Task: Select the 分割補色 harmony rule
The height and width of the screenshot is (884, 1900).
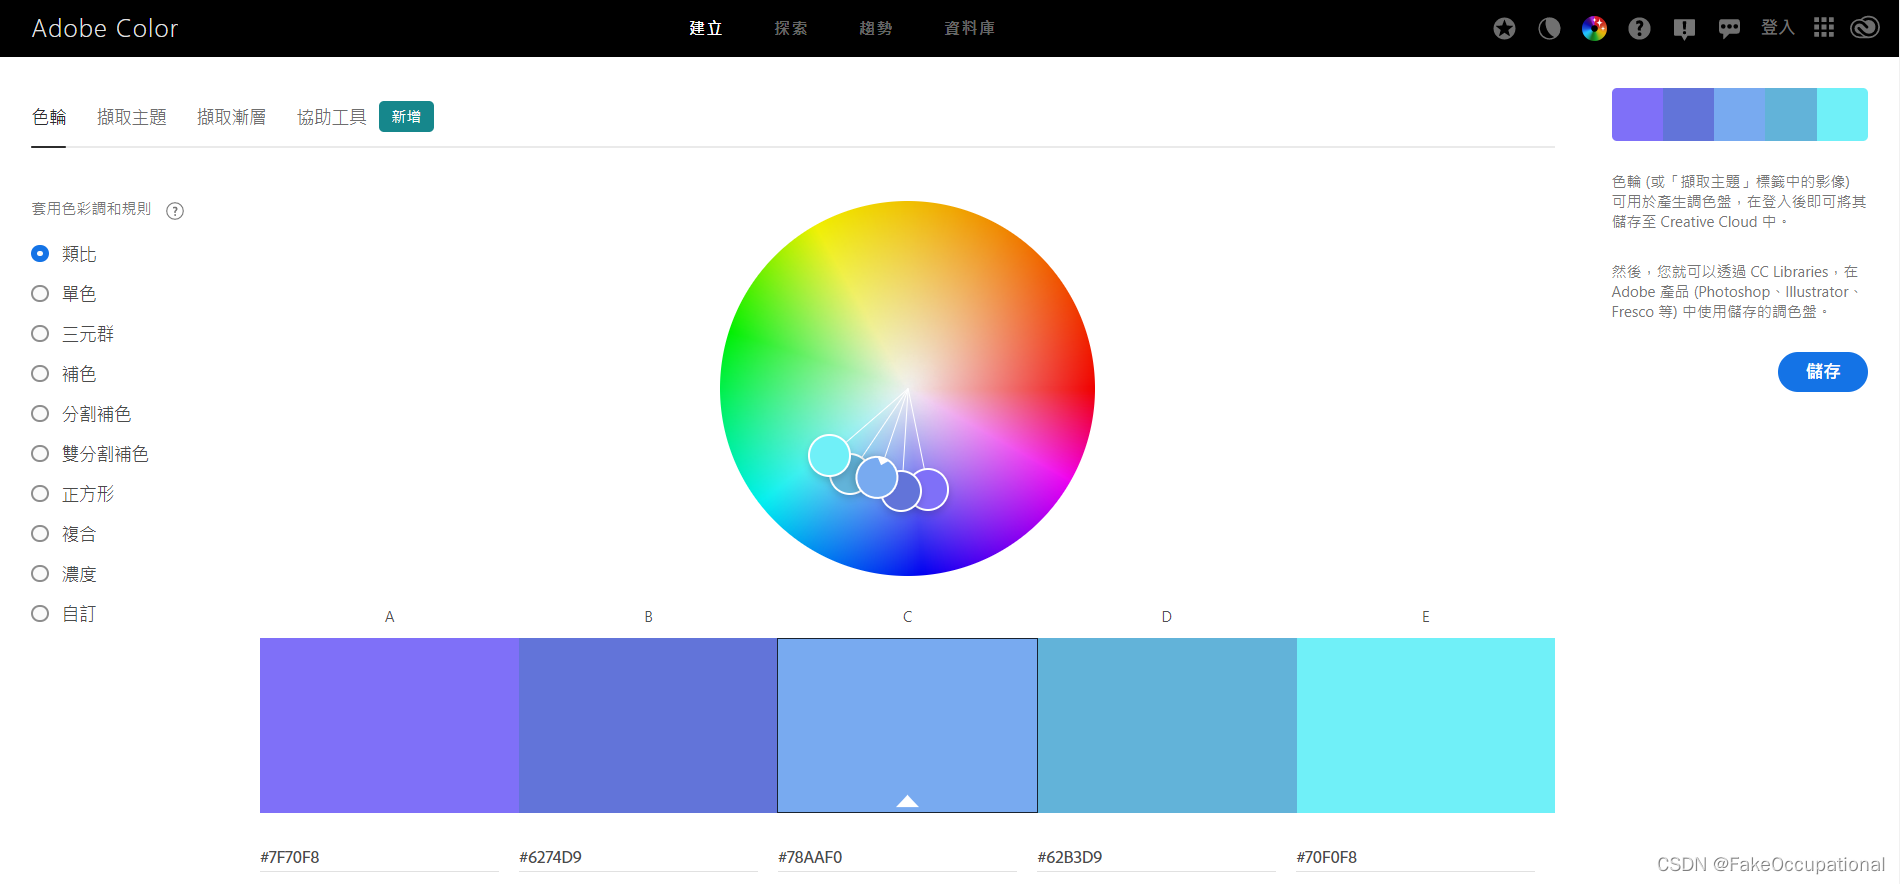Action: tap(81, 414)
